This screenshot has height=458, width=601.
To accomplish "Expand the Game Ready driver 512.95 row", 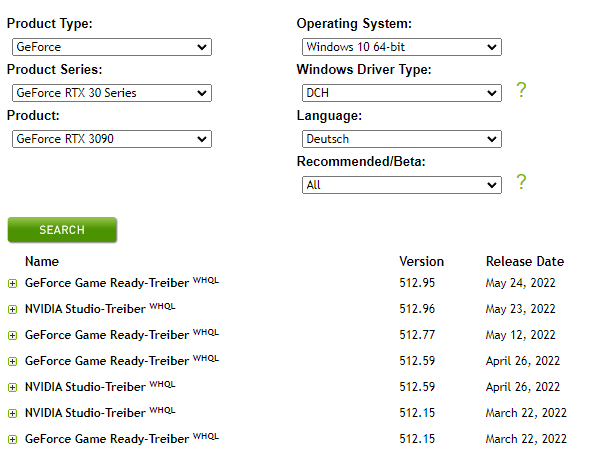I will 13,284.
